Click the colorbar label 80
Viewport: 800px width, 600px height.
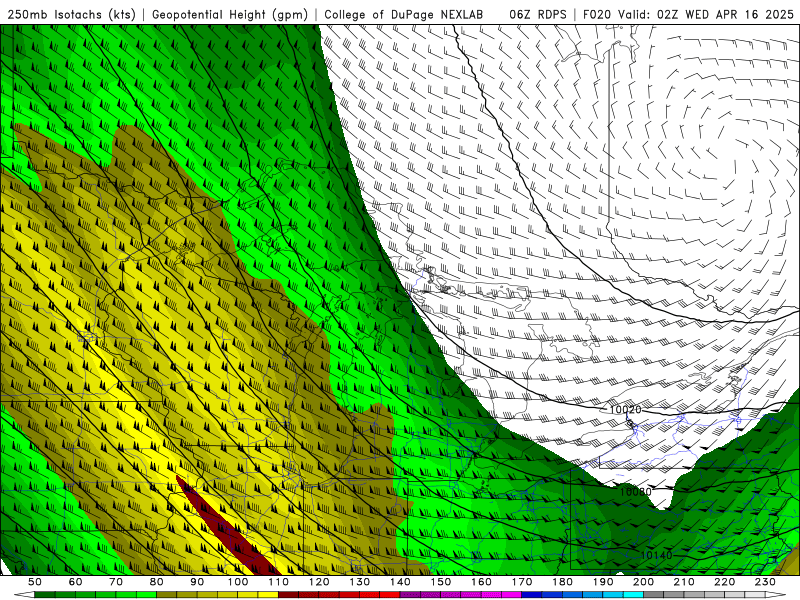coord(157,582)
